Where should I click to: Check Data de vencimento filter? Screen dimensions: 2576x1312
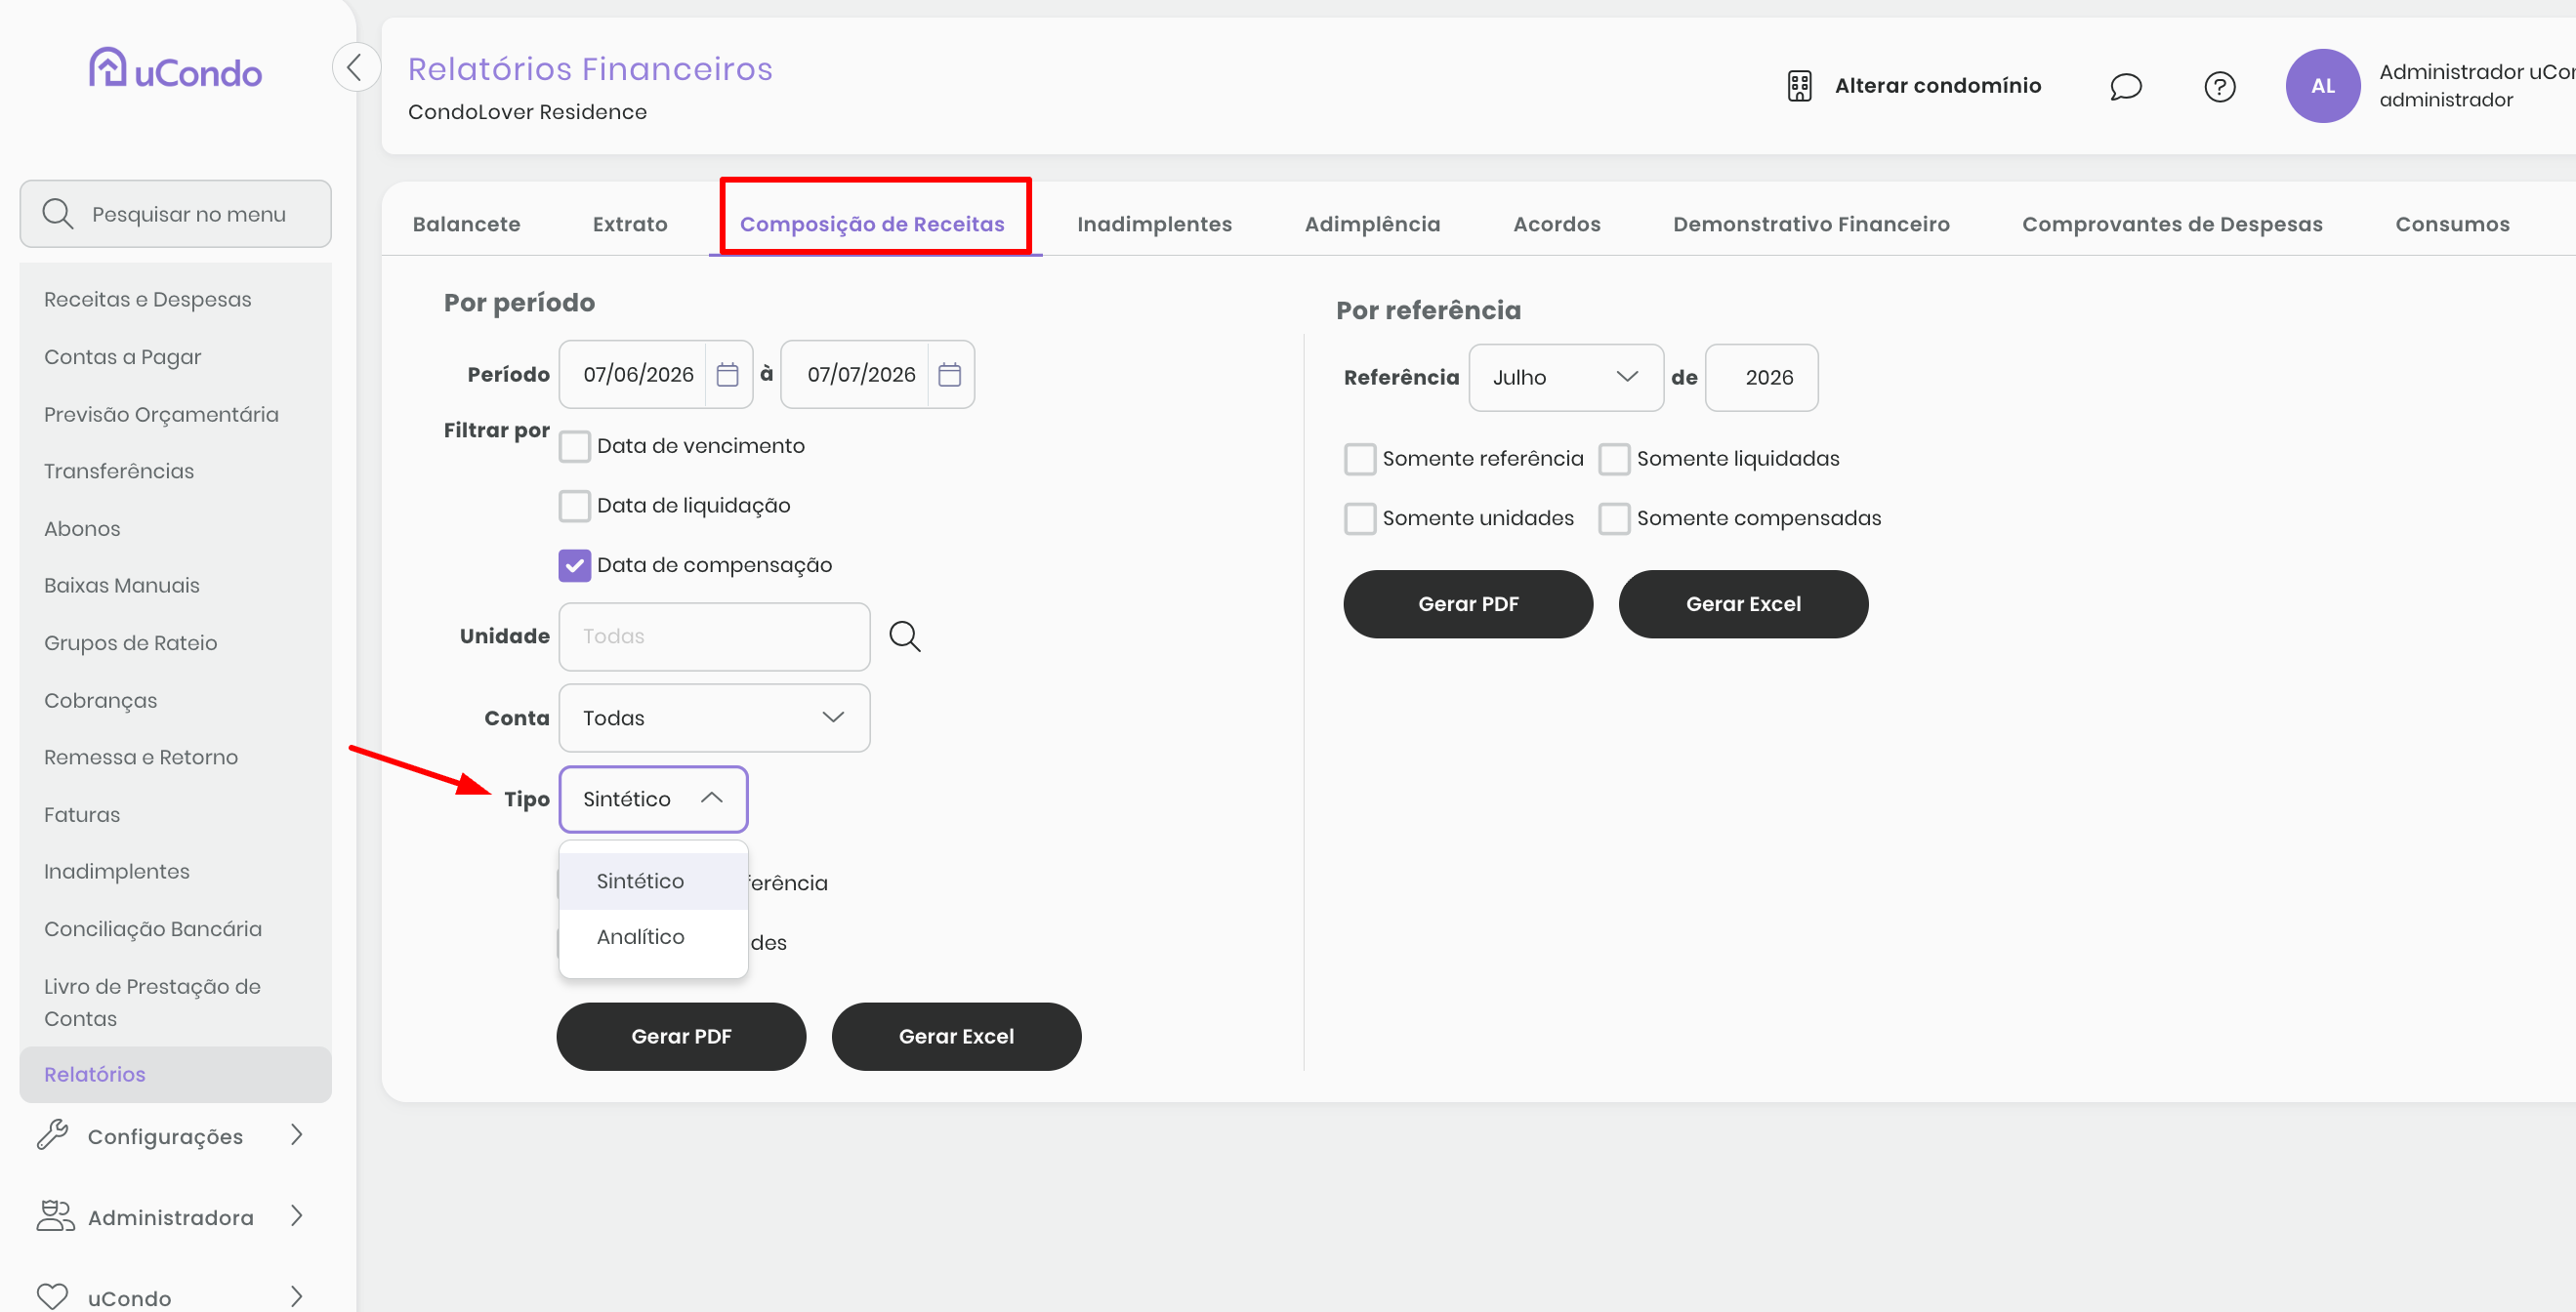[574, 446]
